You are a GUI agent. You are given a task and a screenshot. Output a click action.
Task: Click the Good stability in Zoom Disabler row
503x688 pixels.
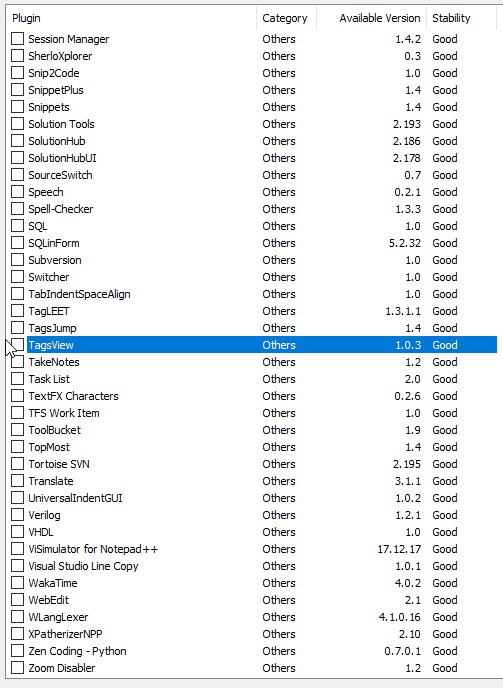click(x=445, y=668)
